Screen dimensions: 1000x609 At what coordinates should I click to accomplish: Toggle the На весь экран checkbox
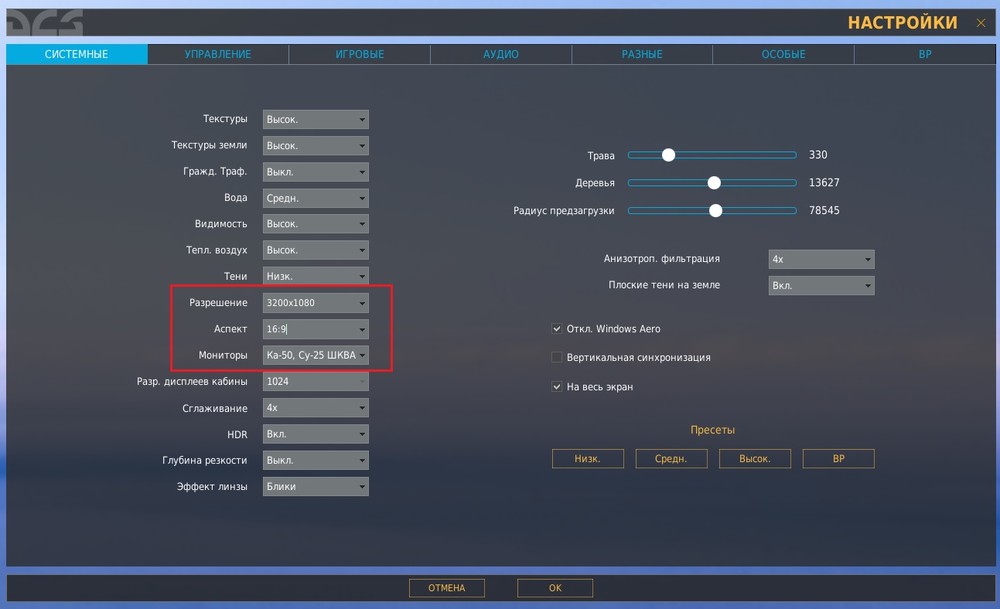point(557,386)
